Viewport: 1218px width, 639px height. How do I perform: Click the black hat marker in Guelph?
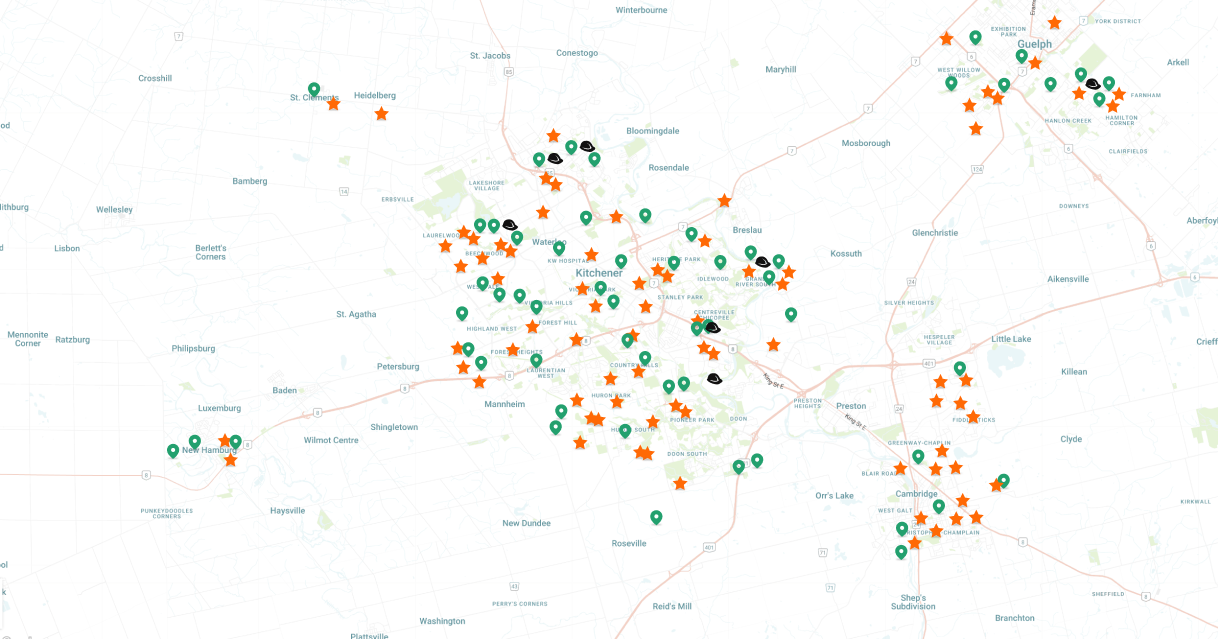pos(1093,84)
